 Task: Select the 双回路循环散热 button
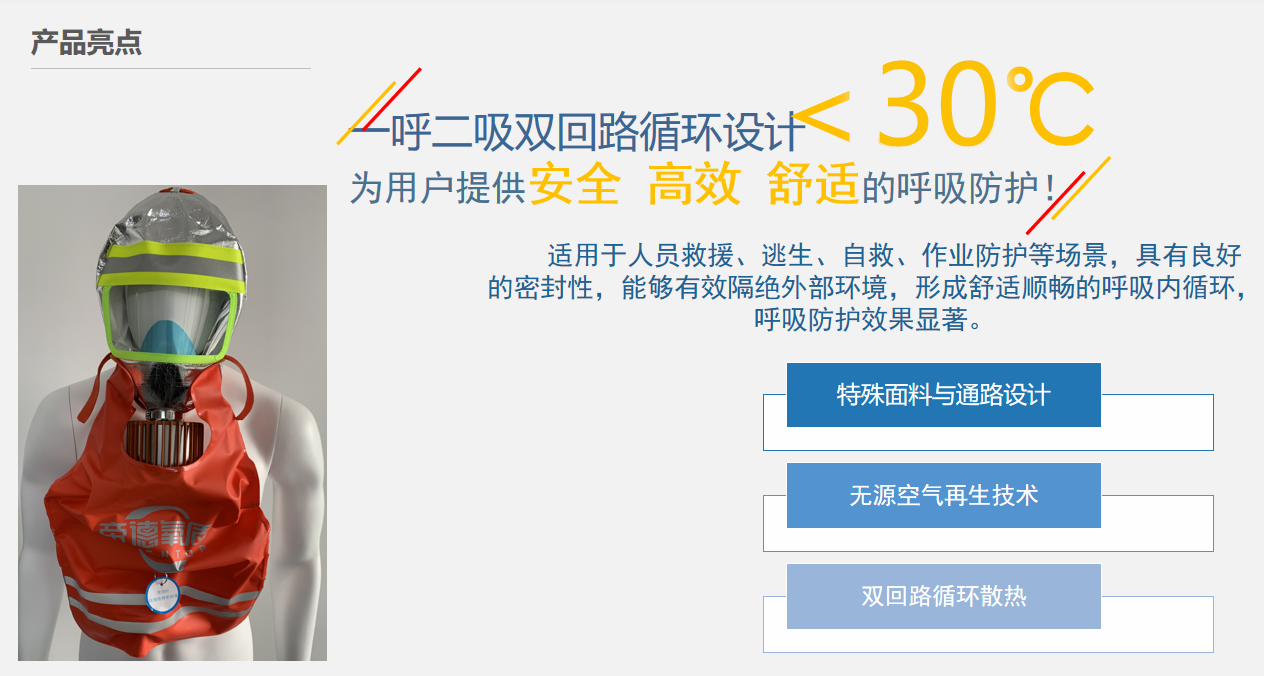pos(943,597)
